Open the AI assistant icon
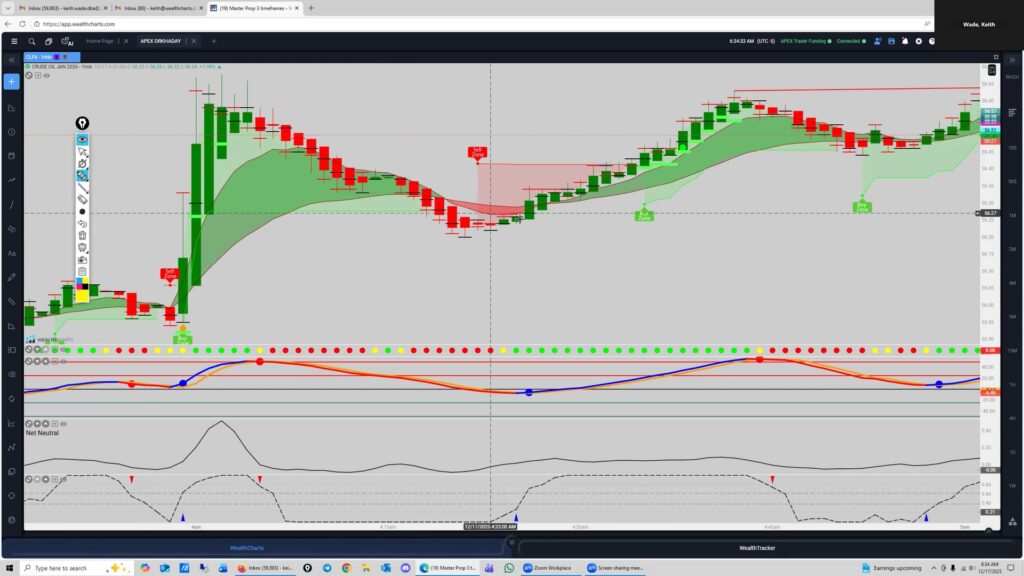Image resolution: width=1024 pixels, height=576 pixels. tap(68, 41)
